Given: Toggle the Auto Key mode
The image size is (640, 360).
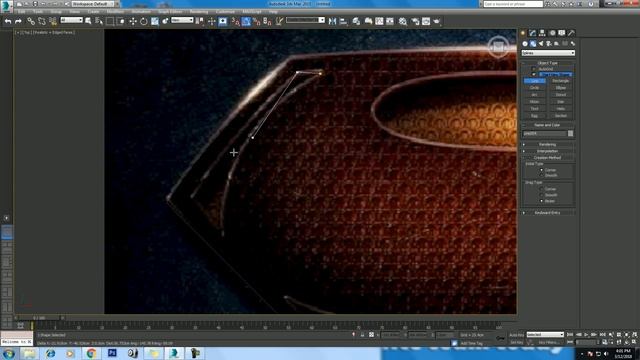Looking at the screenshot, I should (x=516, y=335).
